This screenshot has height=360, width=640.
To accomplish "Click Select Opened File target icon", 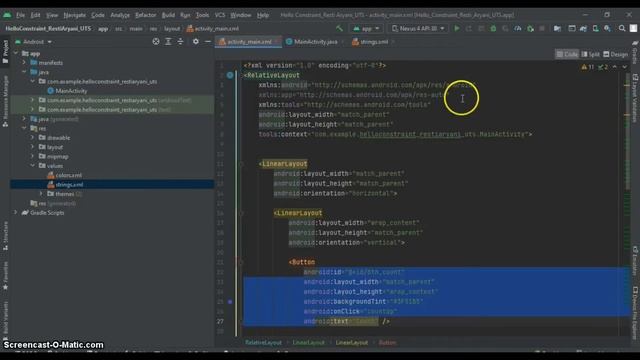I will click(156, 42).
